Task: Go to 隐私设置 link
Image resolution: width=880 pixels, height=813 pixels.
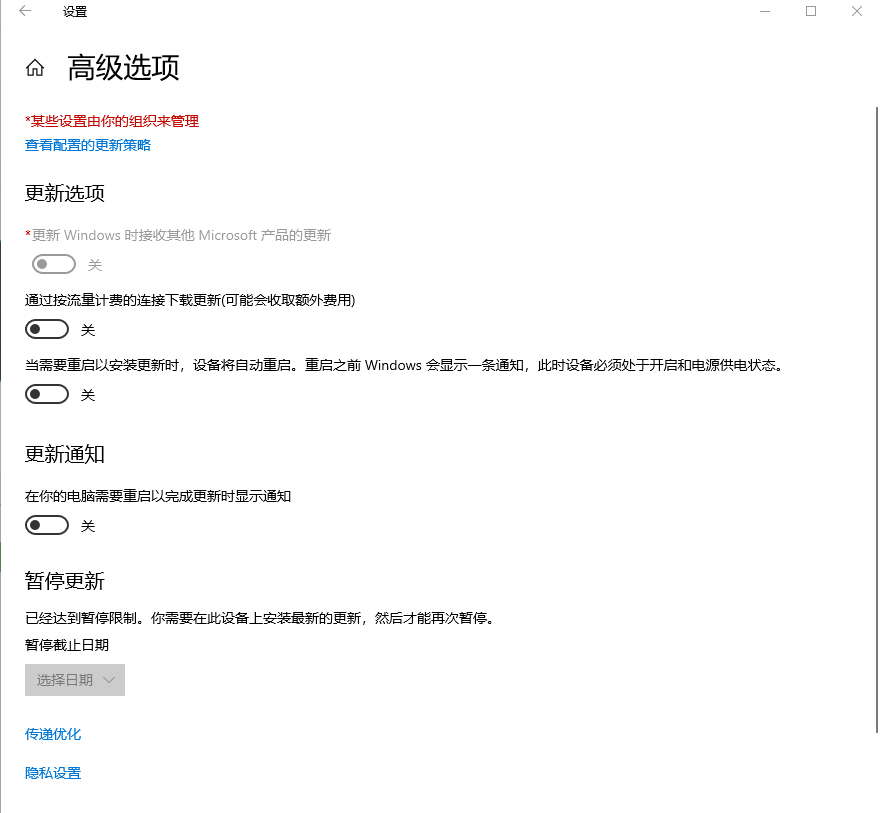Action: tap(53, 773)
